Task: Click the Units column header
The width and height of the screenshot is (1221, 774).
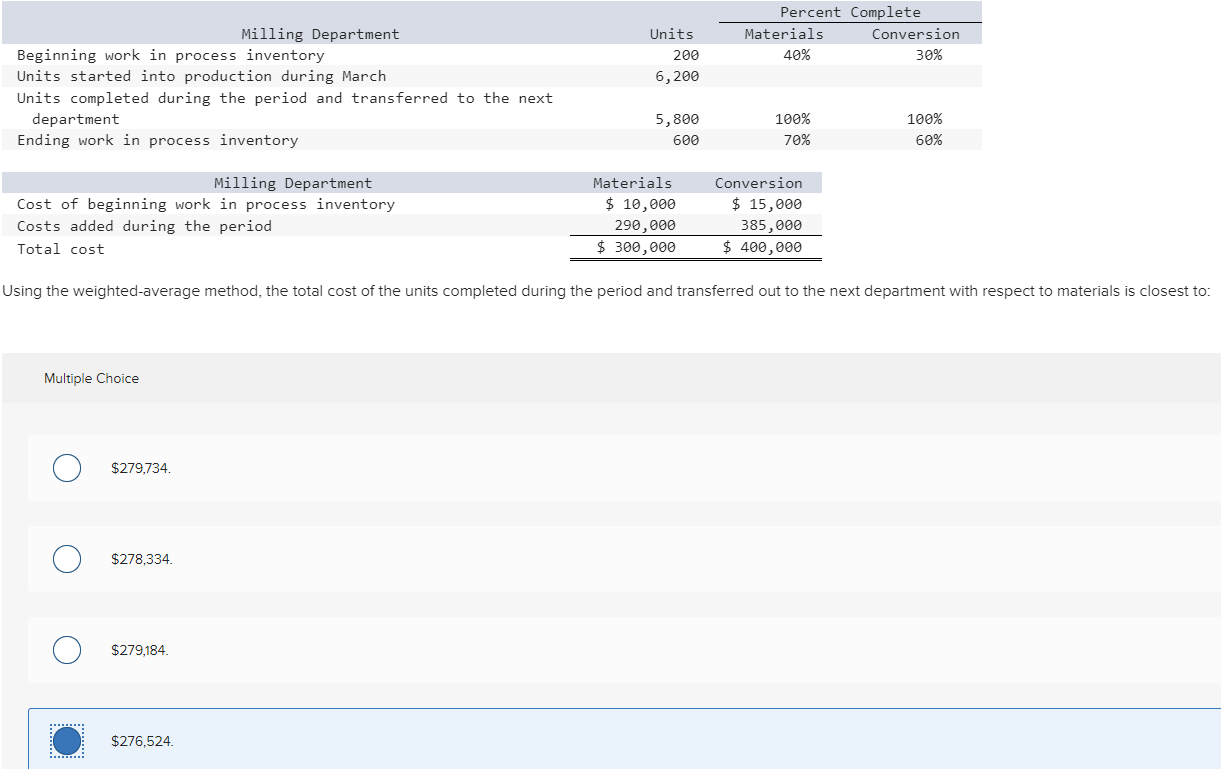Action: tap(671, 33)
